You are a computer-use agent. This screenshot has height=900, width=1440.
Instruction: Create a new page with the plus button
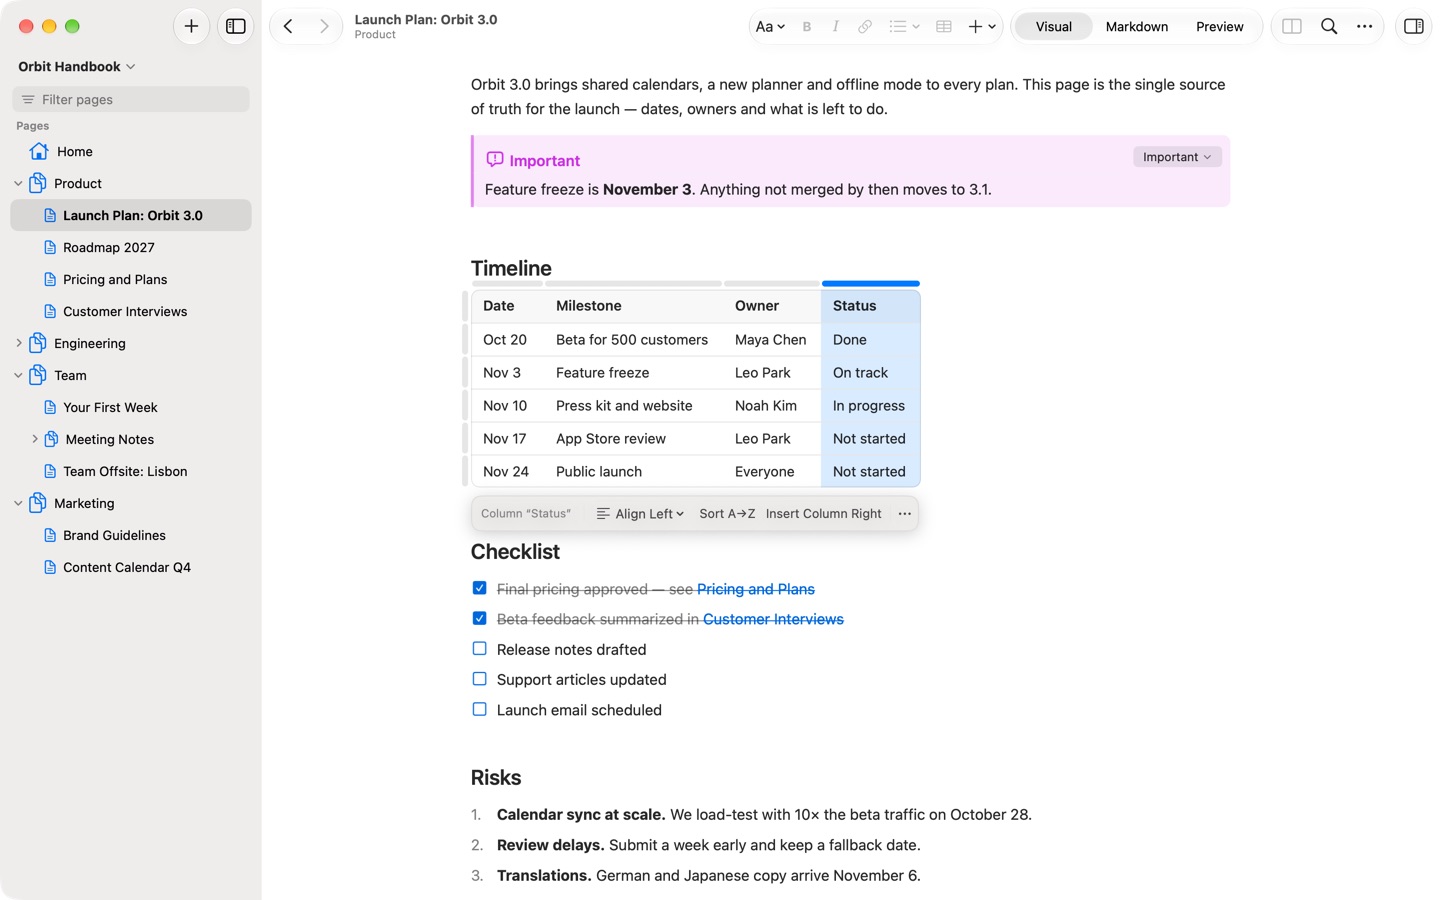coord(191,26)
